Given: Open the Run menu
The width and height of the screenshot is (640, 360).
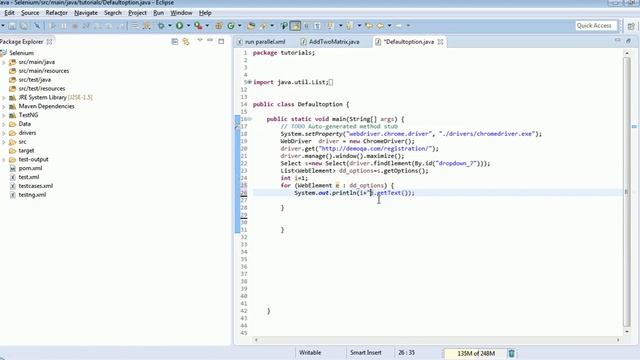Looking at the screenshot, I should [158, 13].
